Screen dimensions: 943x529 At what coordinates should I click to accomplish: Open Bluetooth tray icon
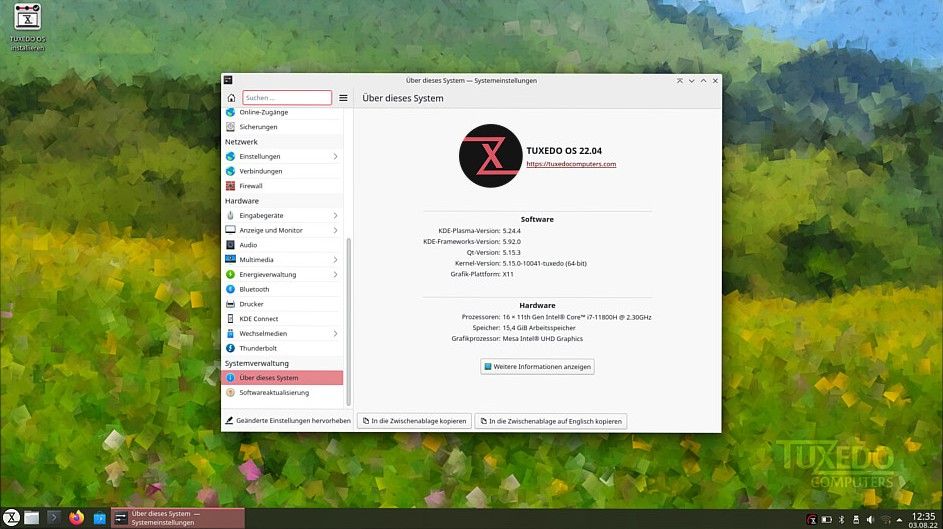tap(841, 519)
